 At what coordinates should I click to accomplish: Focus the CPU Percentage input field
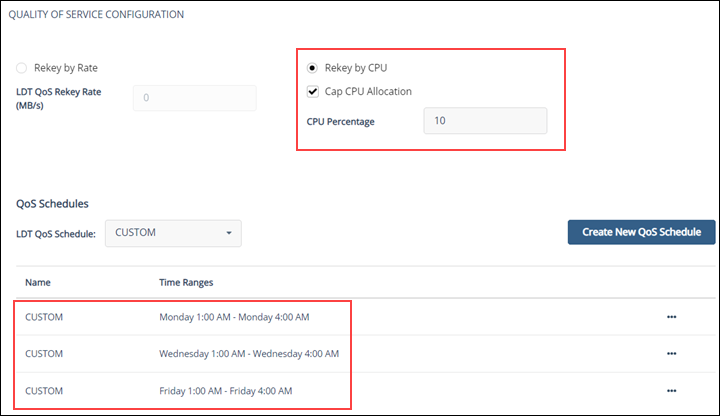[x=485, y=120]
